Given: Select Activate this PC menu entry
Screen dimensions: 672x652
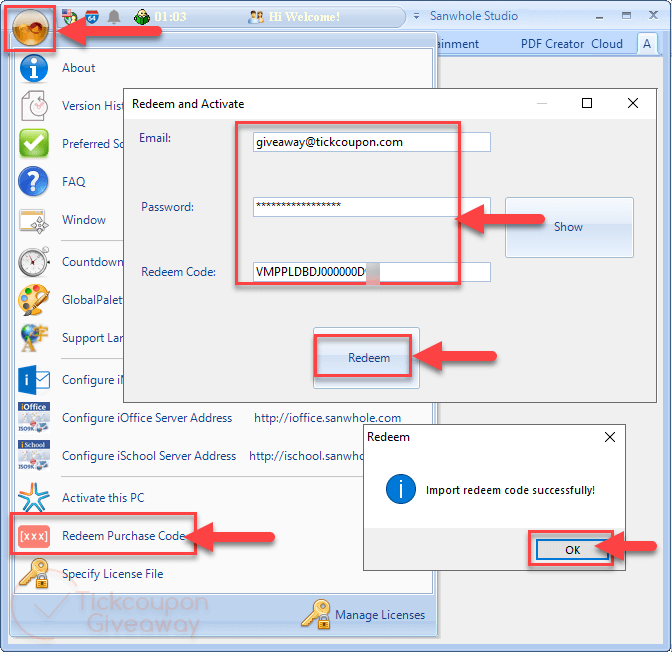Looking at the screenshot, I should [x=103, y=497].
